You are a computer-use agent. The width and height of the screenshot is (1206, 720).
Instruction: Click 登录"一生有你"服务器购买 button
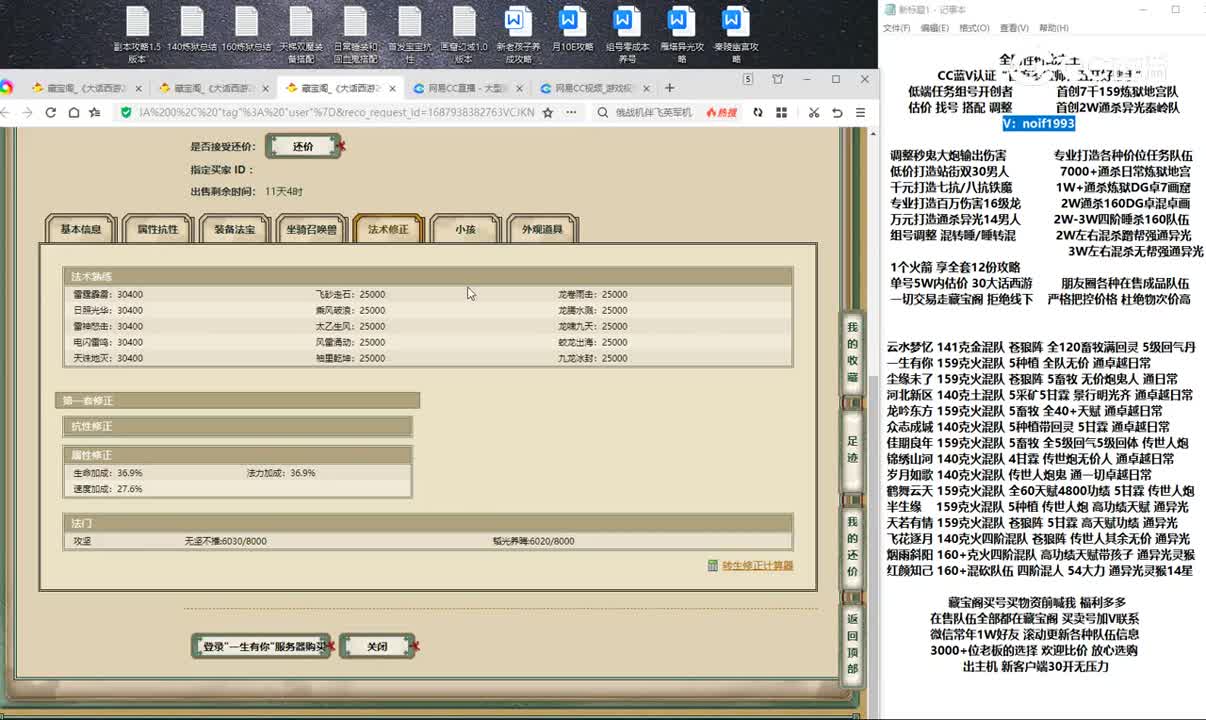tap(261, 646)
